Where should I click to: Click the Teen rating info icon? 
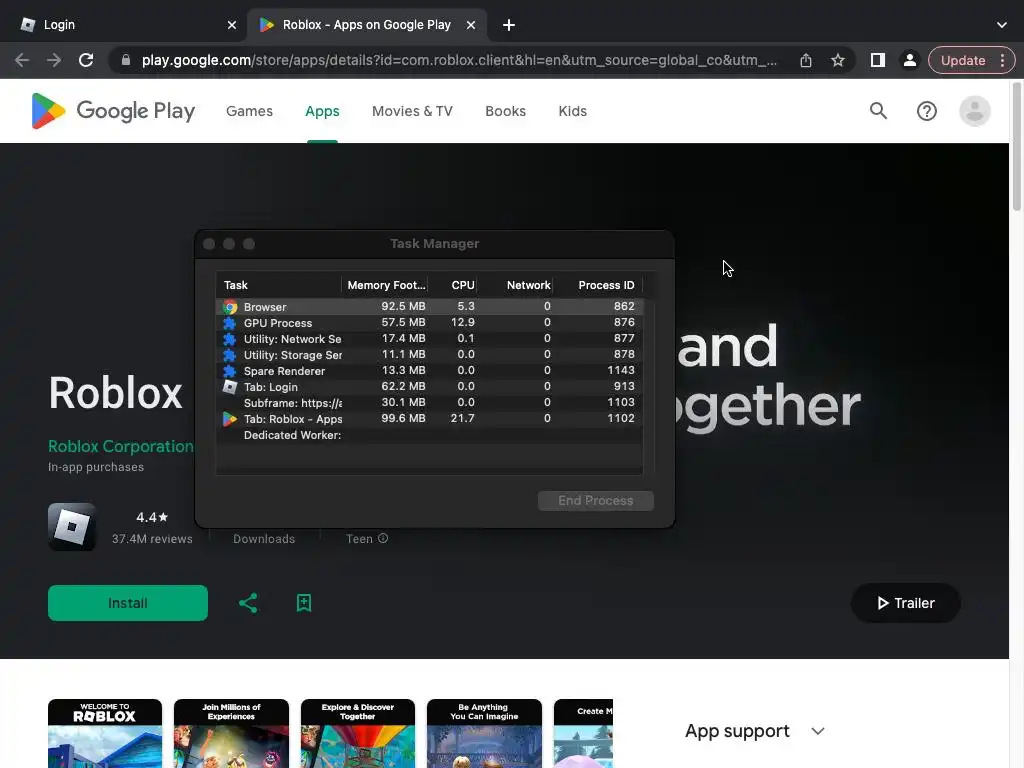tap(383, 538)
